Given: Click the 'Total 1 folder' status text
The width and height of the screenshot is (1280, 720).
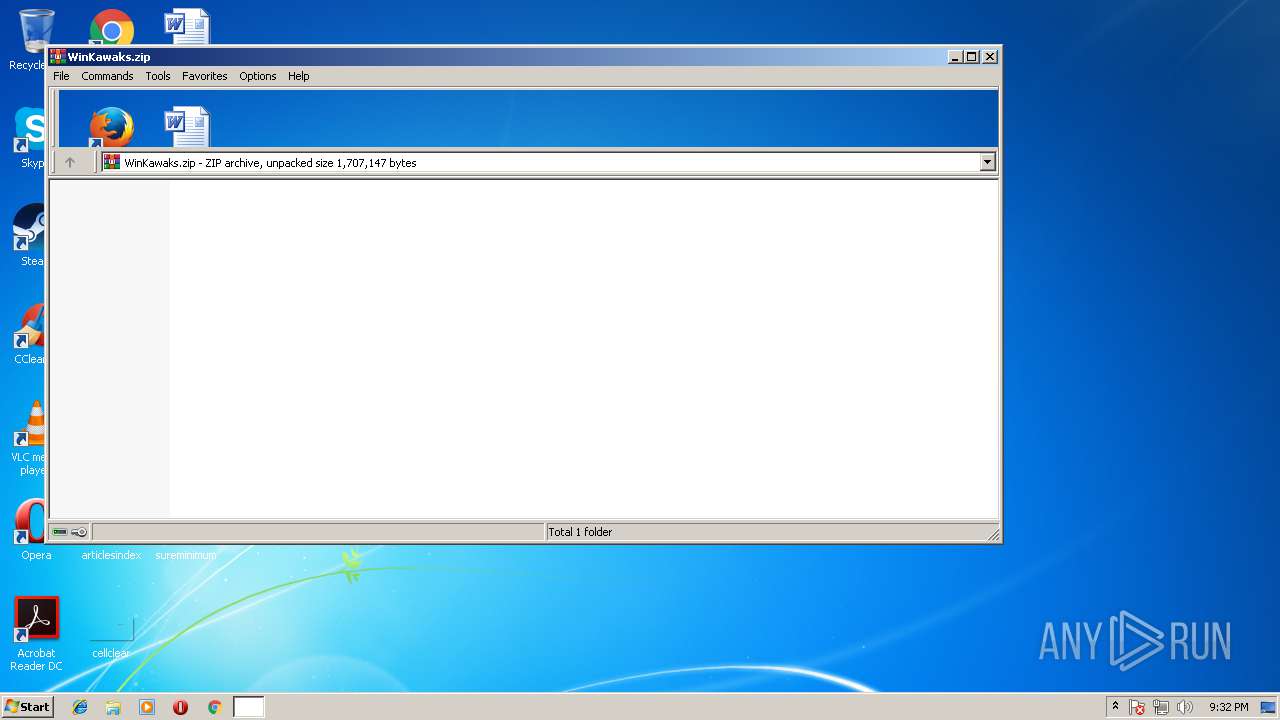Looking at the screenshot, I should point(580,532).
